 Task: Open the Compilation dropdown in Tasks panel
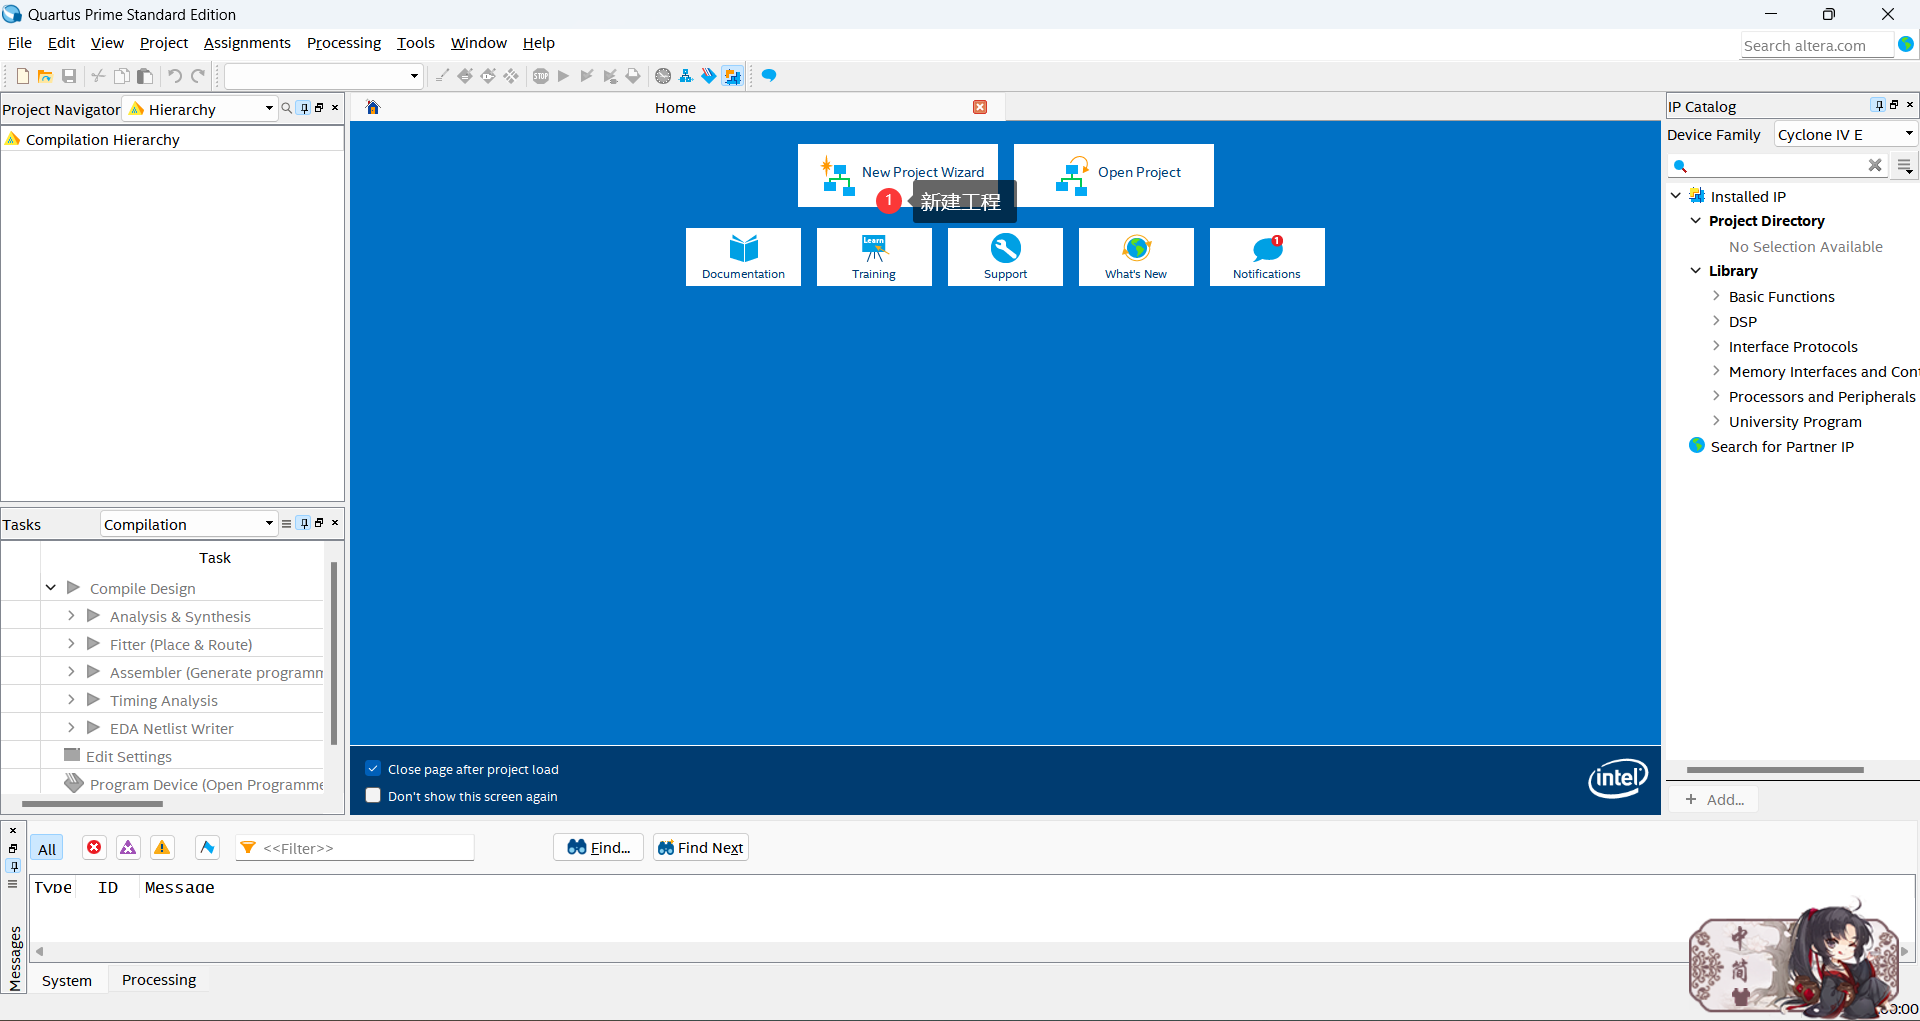pyautogui.click(x=188, y=524)
